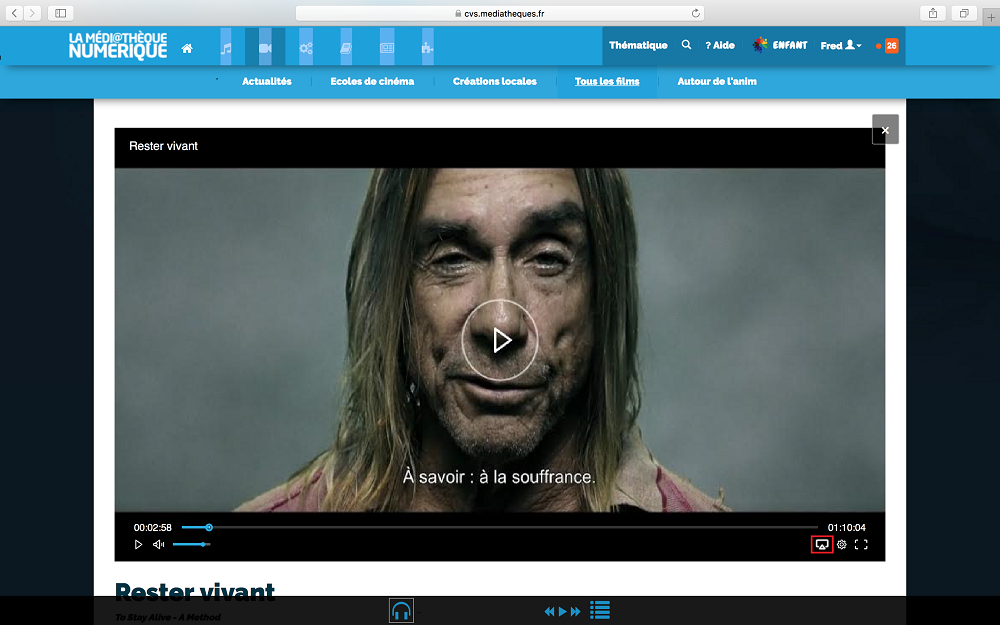Click the Safari back button
This screenshot has height=625, width=1000.
coord(15,13)
